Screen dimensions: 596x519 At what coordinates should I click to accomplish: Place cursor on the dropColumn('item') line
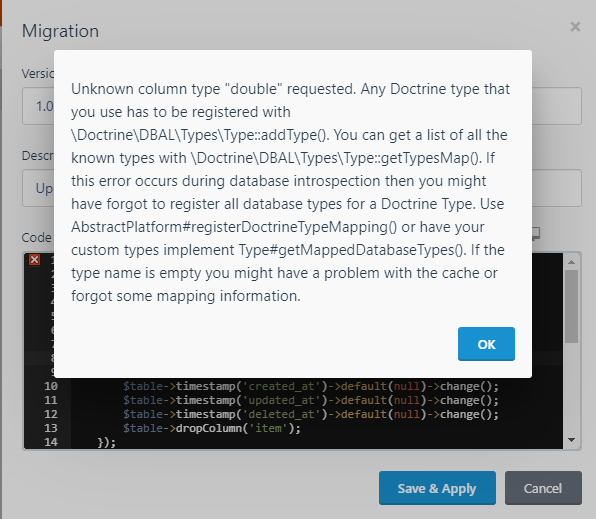[212, 428]
